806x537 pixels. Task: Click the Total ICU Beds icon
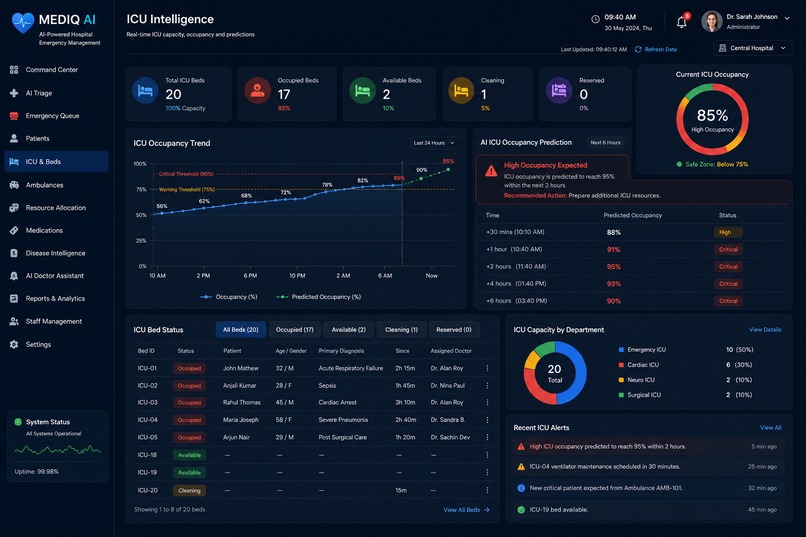pyautogui.click(x=145, y=90)
